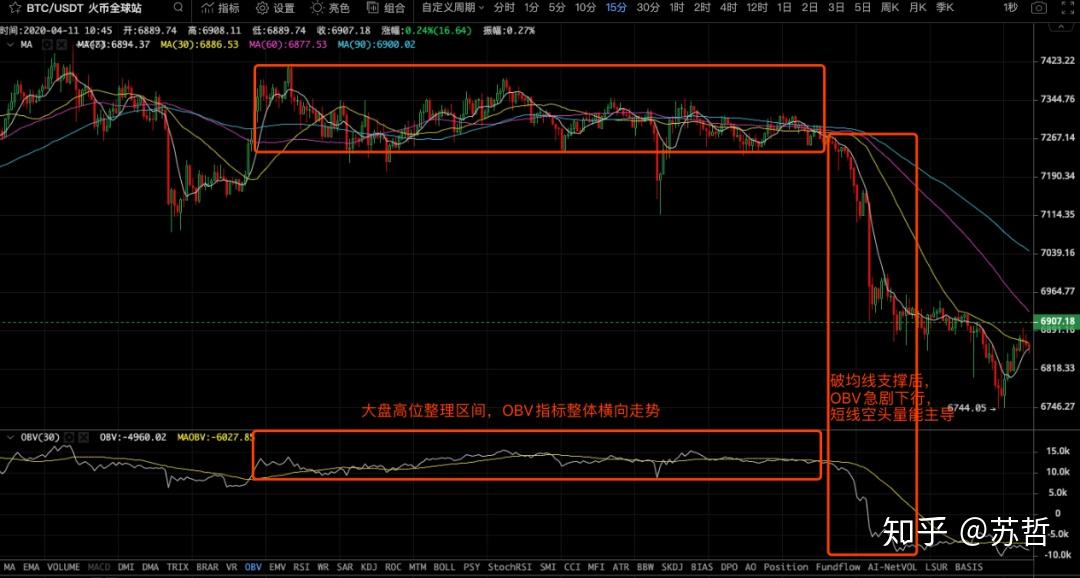
Task: Open MA indicator settings gear
Action: pyautogui.click(x=47, y=44)
